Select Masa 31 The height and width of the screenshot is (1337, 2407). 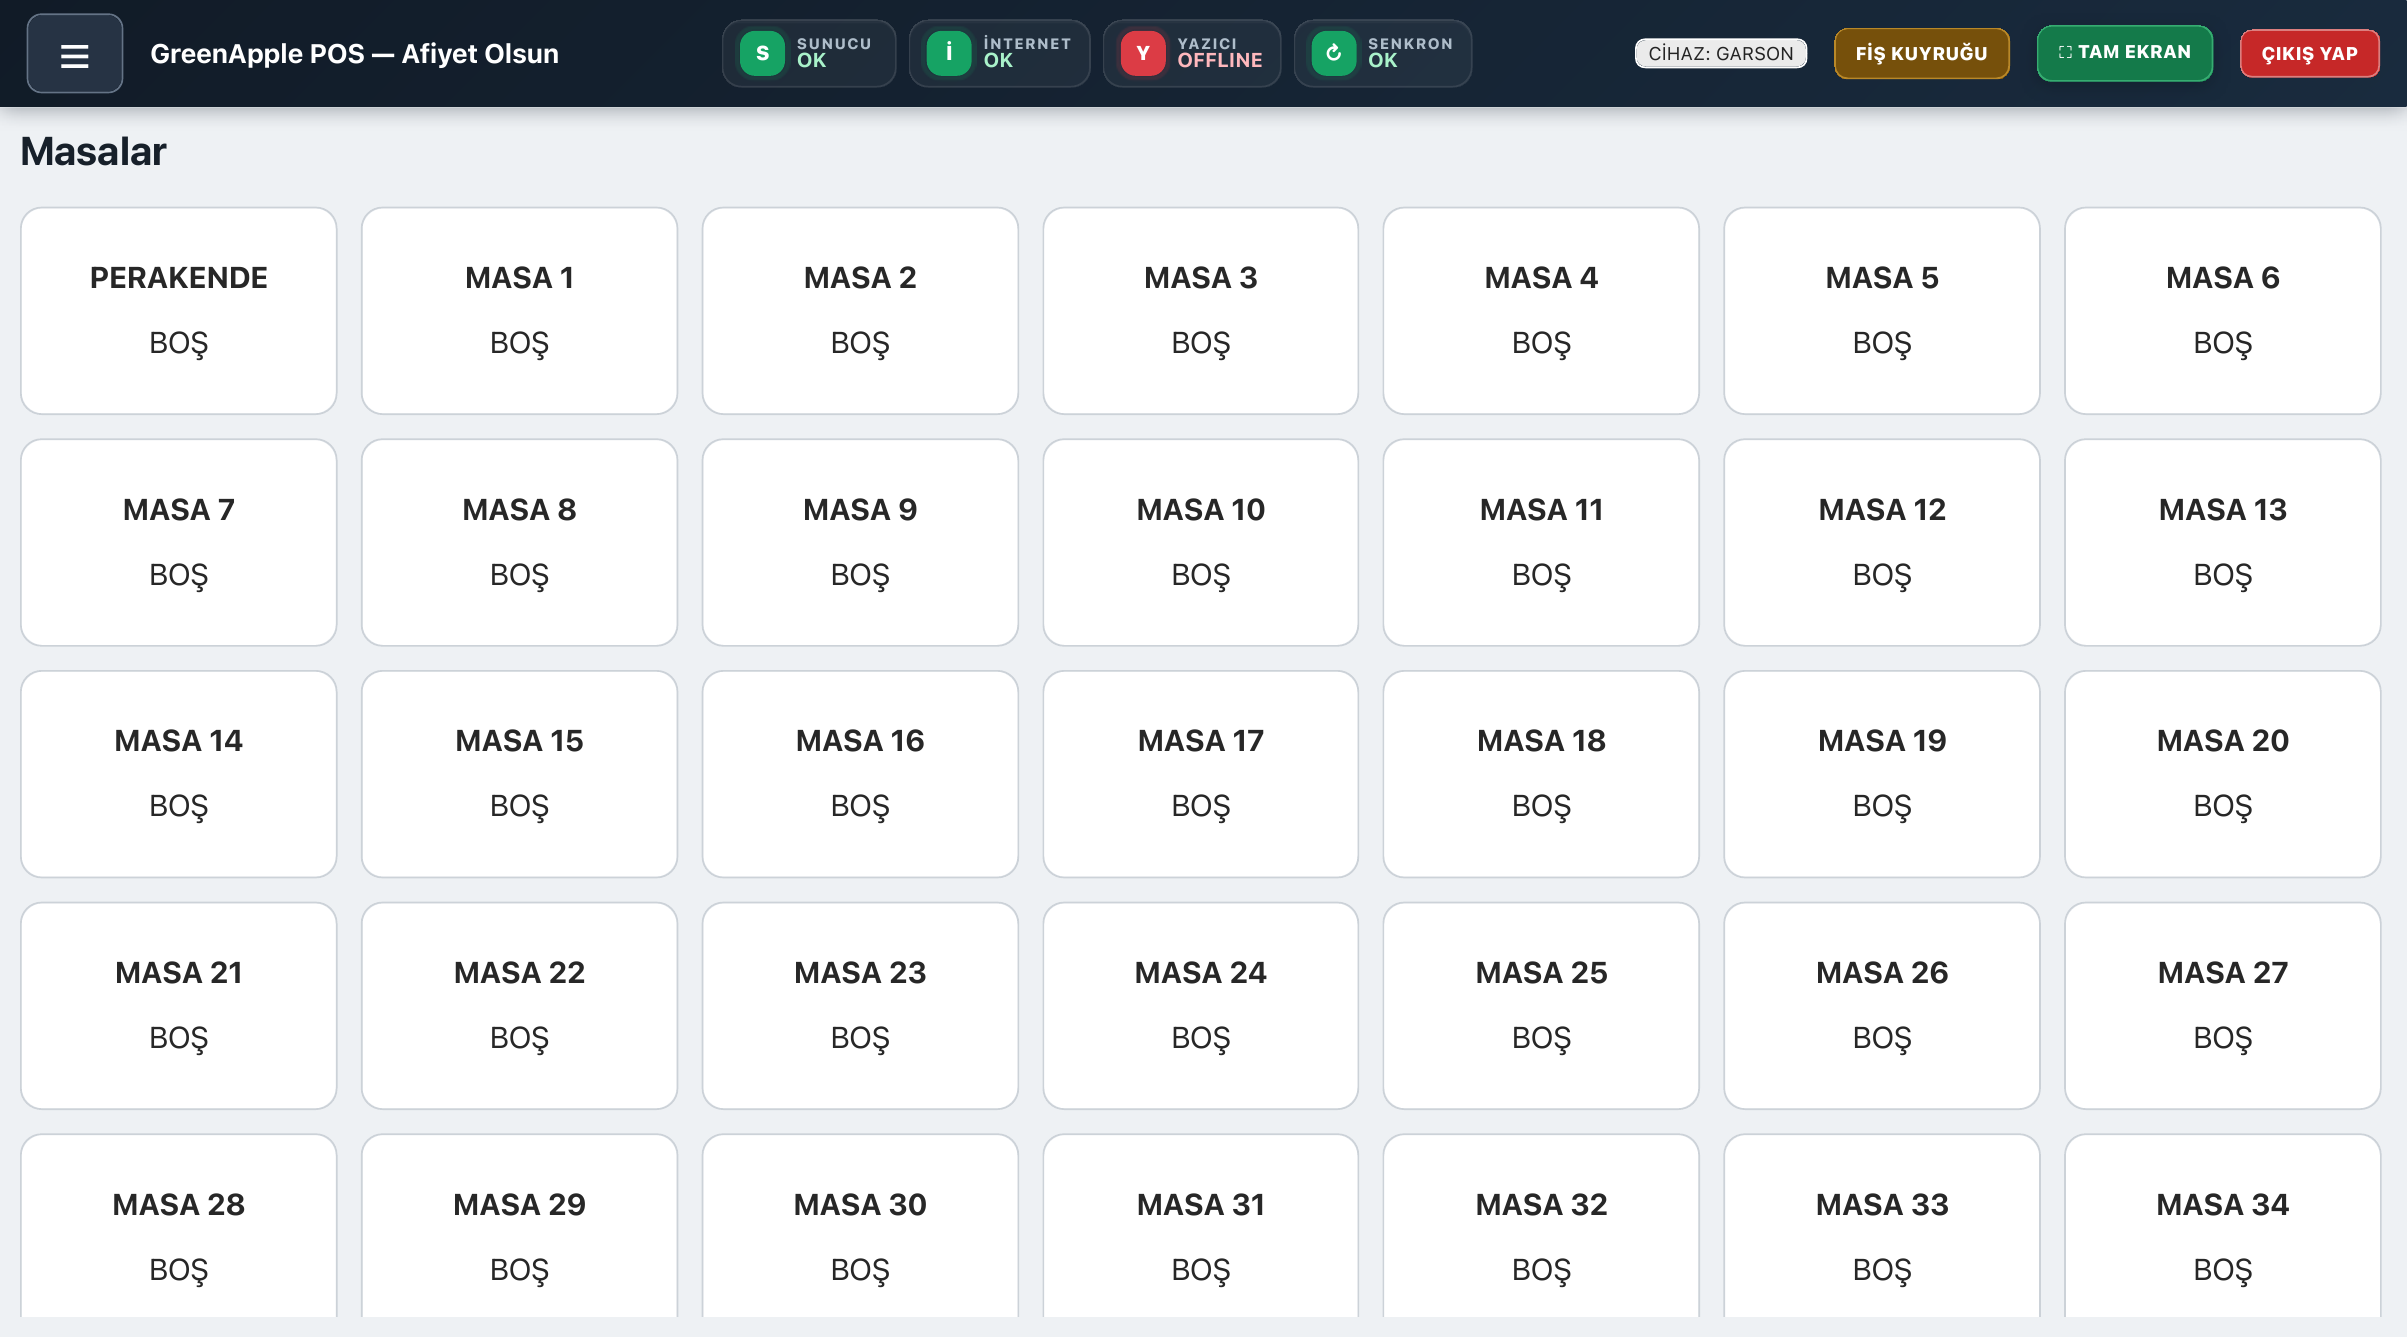pyautogui.click(x=1201, y=1226)
